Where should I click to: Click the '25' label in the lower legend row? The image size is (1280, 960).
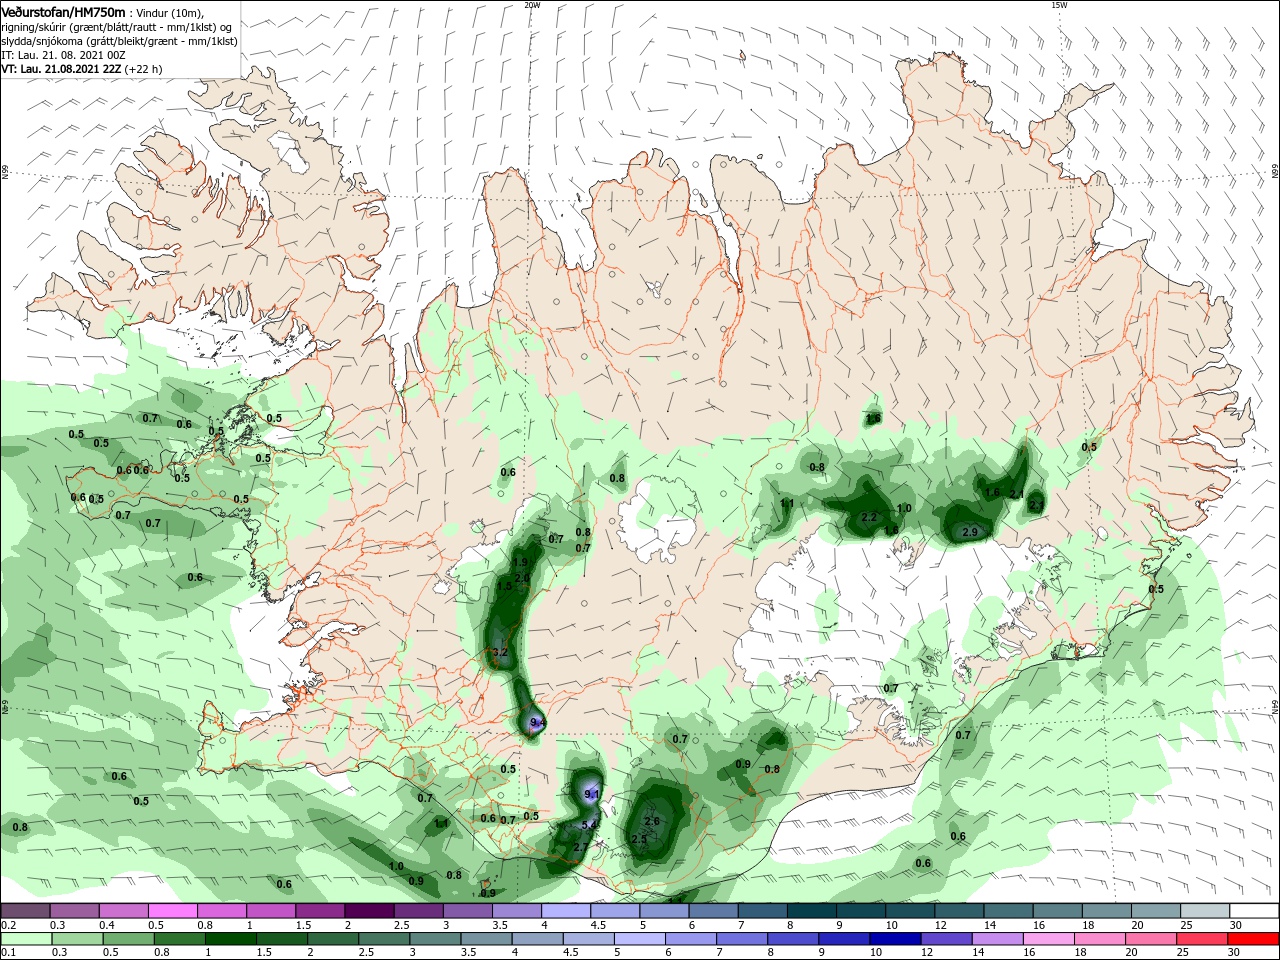click(x=1182, y=953)
